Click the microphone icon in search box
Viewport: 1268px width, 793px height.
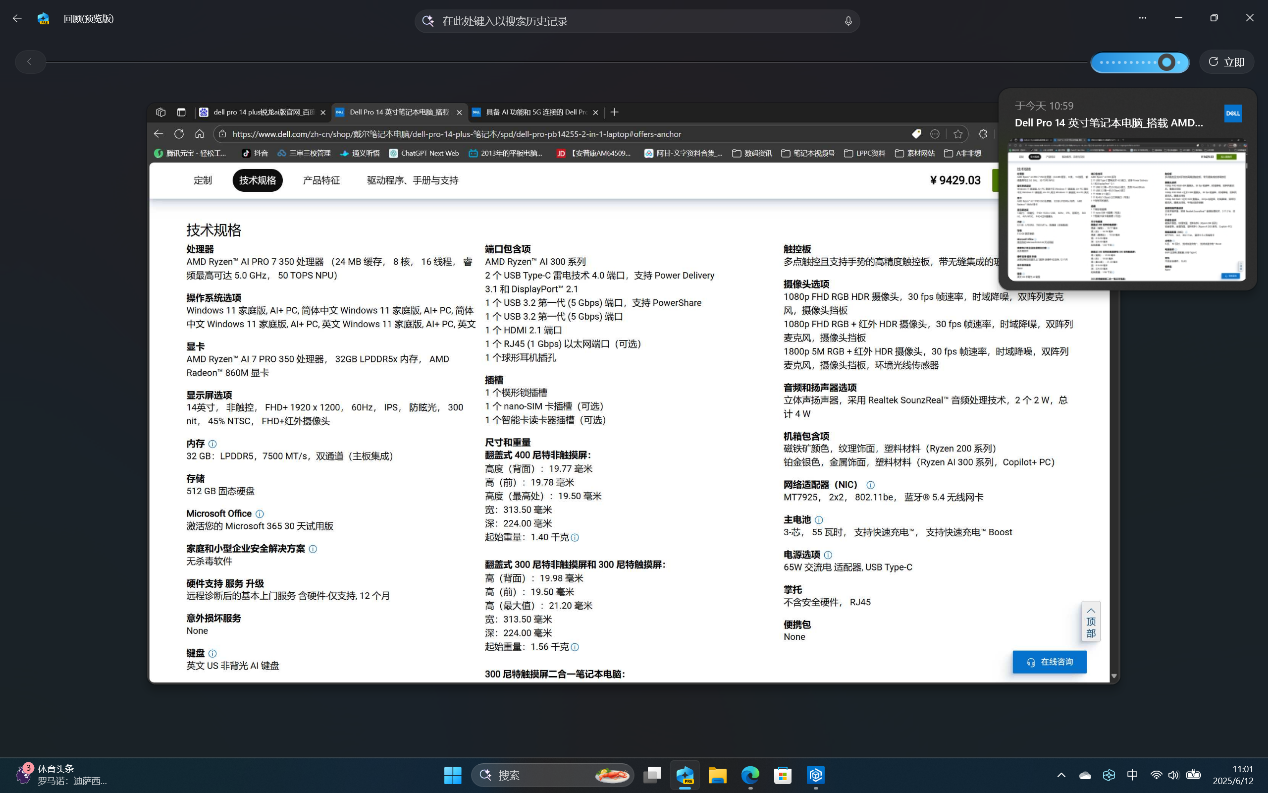(x=848, y=21)
